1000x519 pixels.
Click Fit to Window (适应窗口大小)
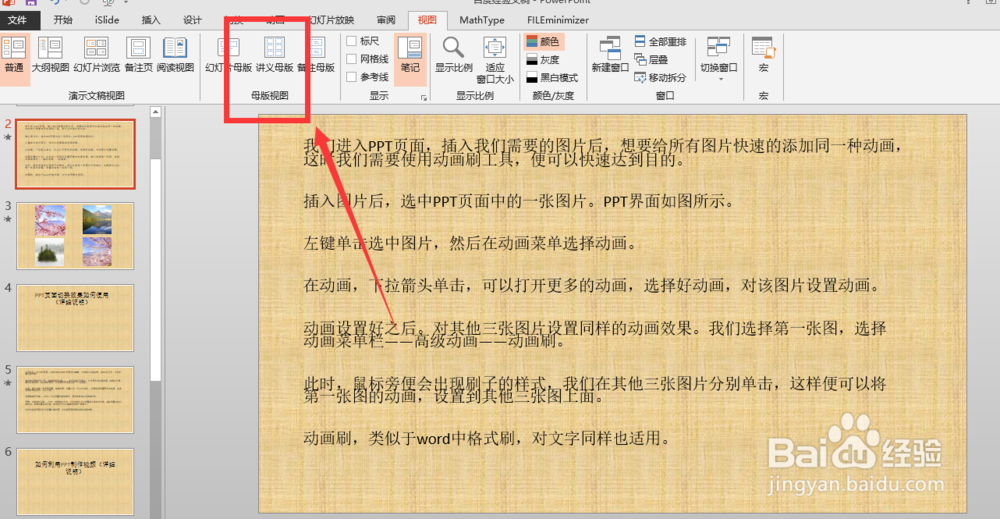pos(495,61)
